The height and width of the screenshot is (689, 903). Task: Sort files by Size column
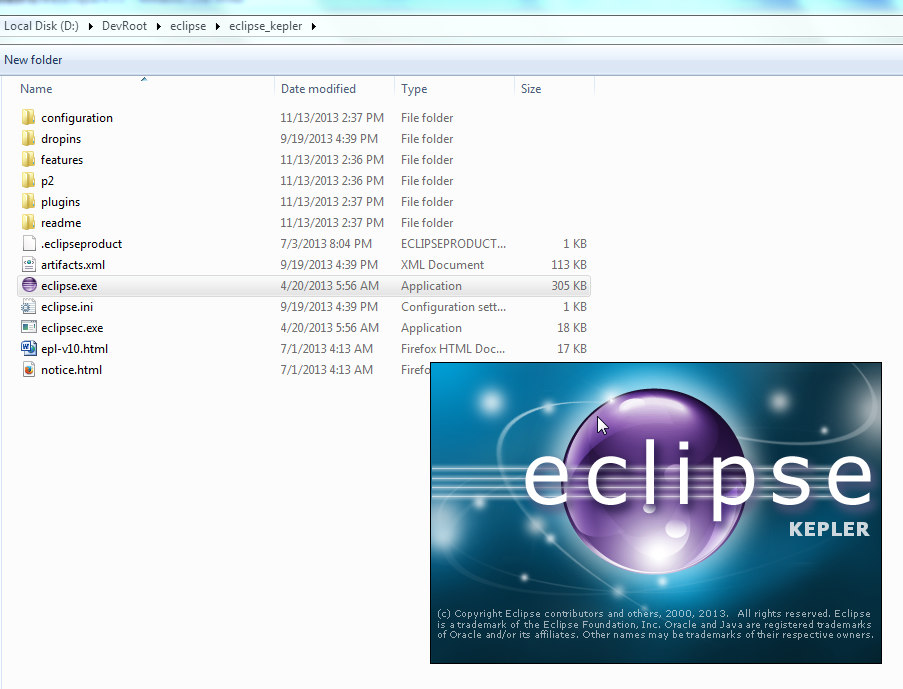[531, 89]
